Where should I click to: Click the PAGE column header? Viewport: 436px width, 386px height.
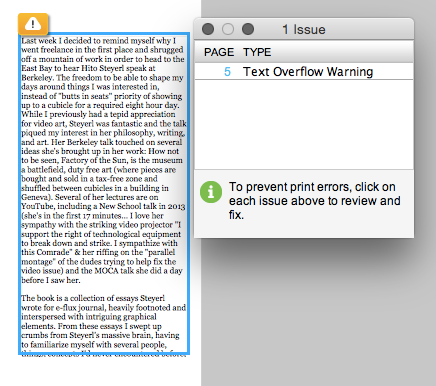click(x=219, y=52)
